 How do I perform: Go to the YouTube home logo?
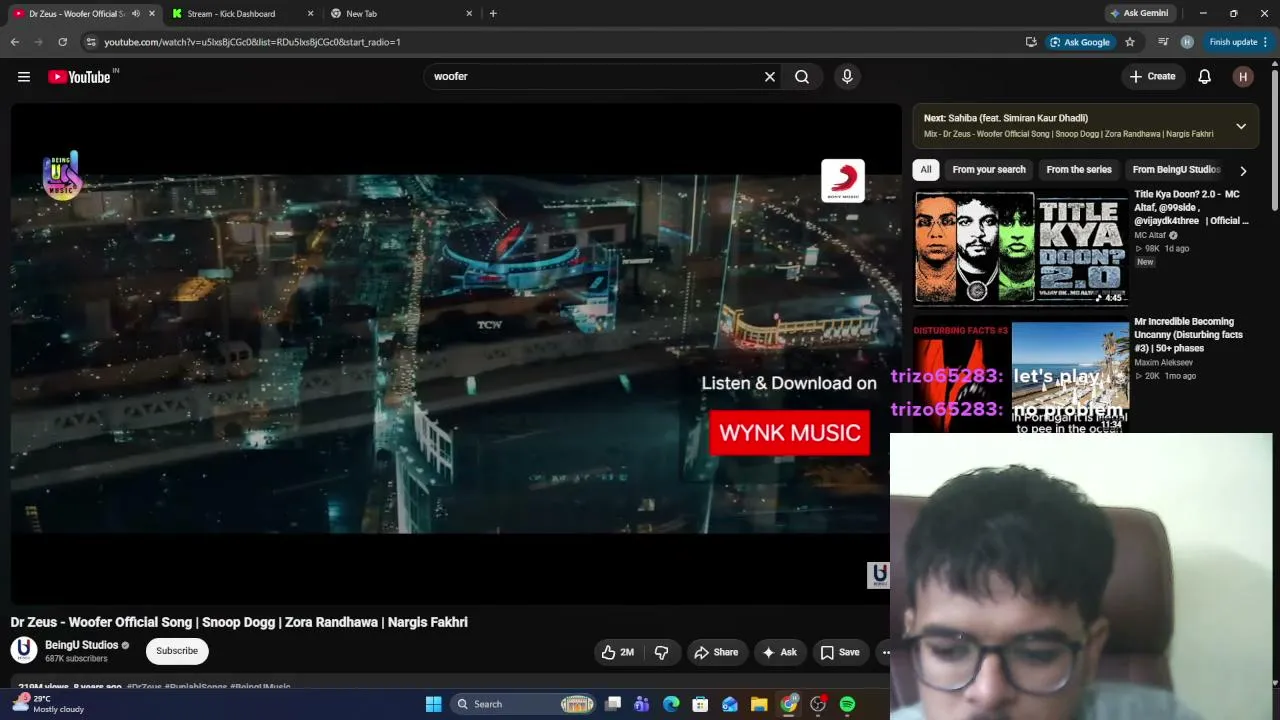pyautogui.click(x=79, y=77)
